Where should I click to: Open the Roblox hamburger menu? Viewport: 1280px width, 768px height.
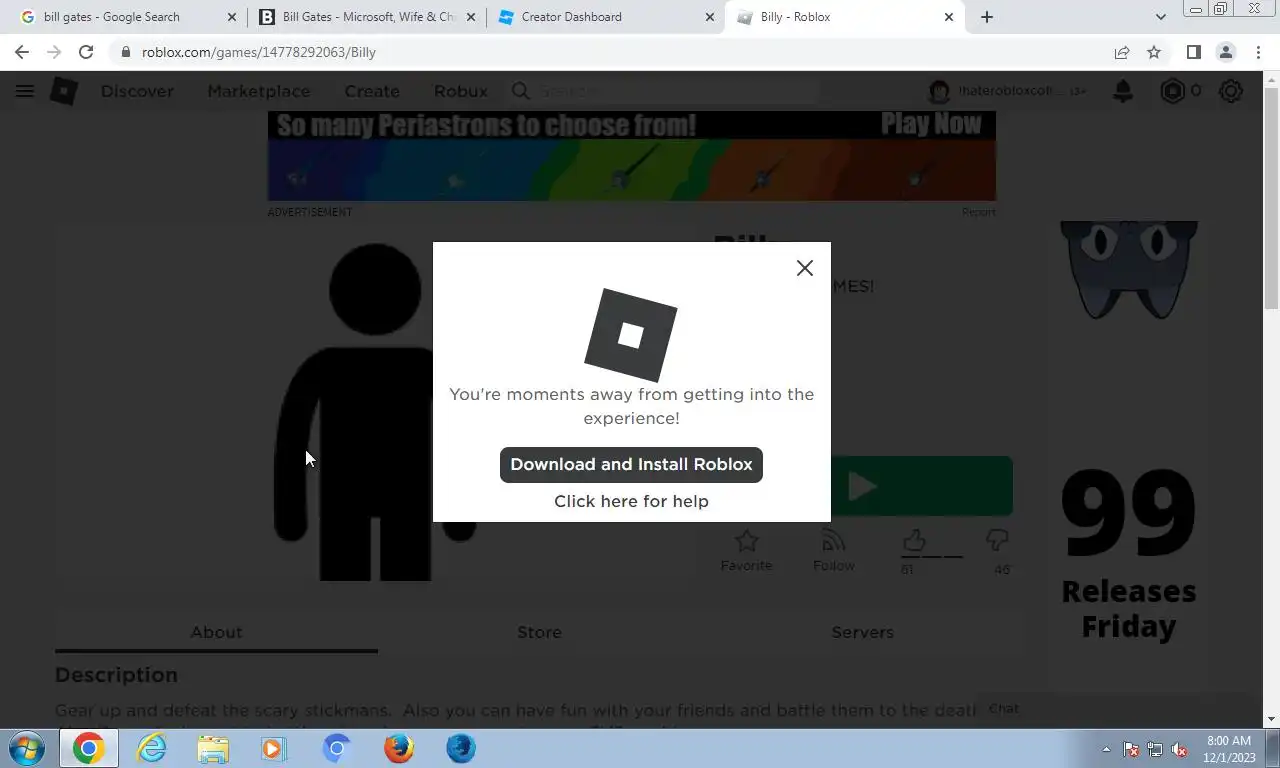coord(25,91)
